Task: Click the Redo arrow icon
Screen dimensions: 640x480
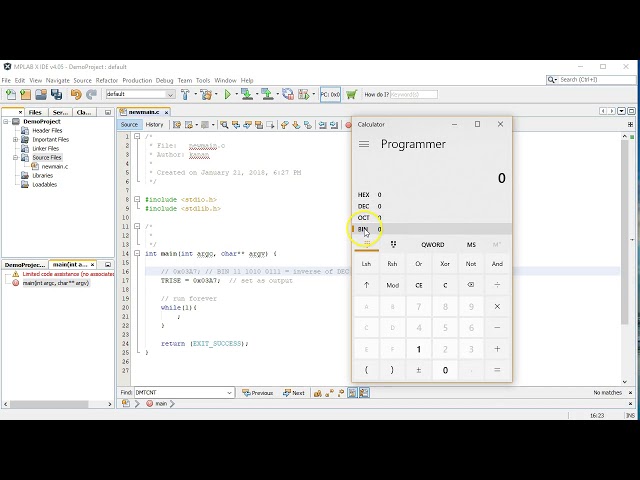Action: click(x=91, y=95)
